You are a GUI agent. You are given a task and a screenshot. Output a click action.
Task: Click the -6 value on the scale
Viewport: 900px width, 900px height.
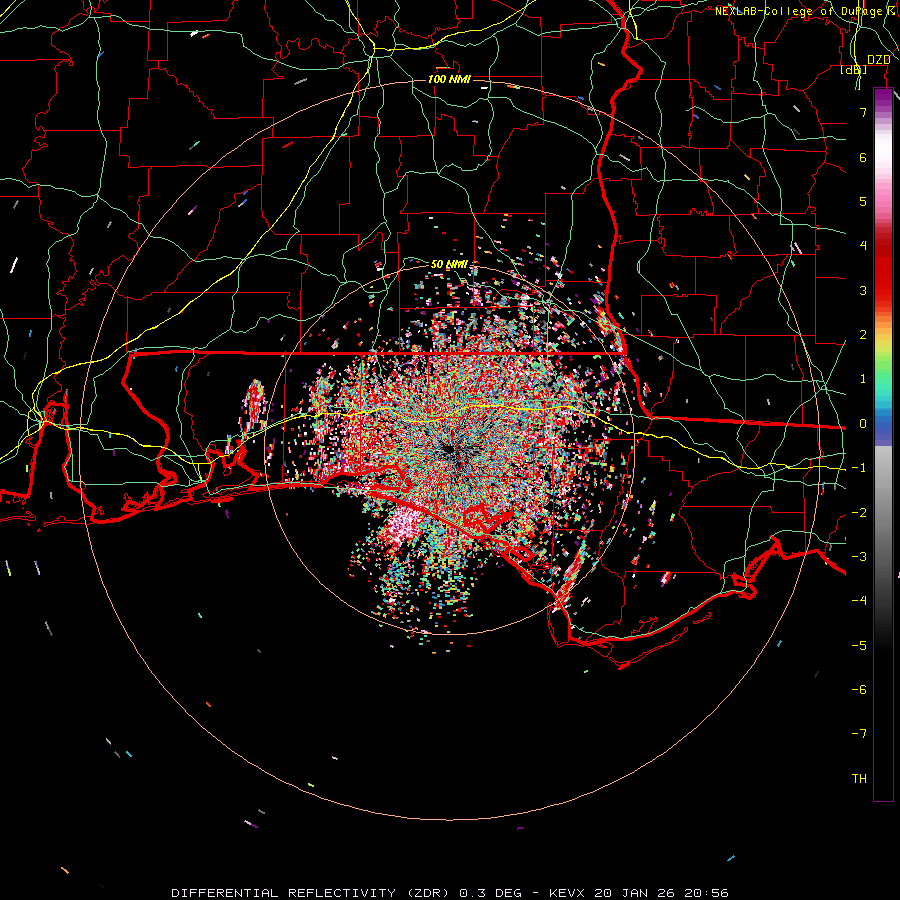(x=859, y=690)
